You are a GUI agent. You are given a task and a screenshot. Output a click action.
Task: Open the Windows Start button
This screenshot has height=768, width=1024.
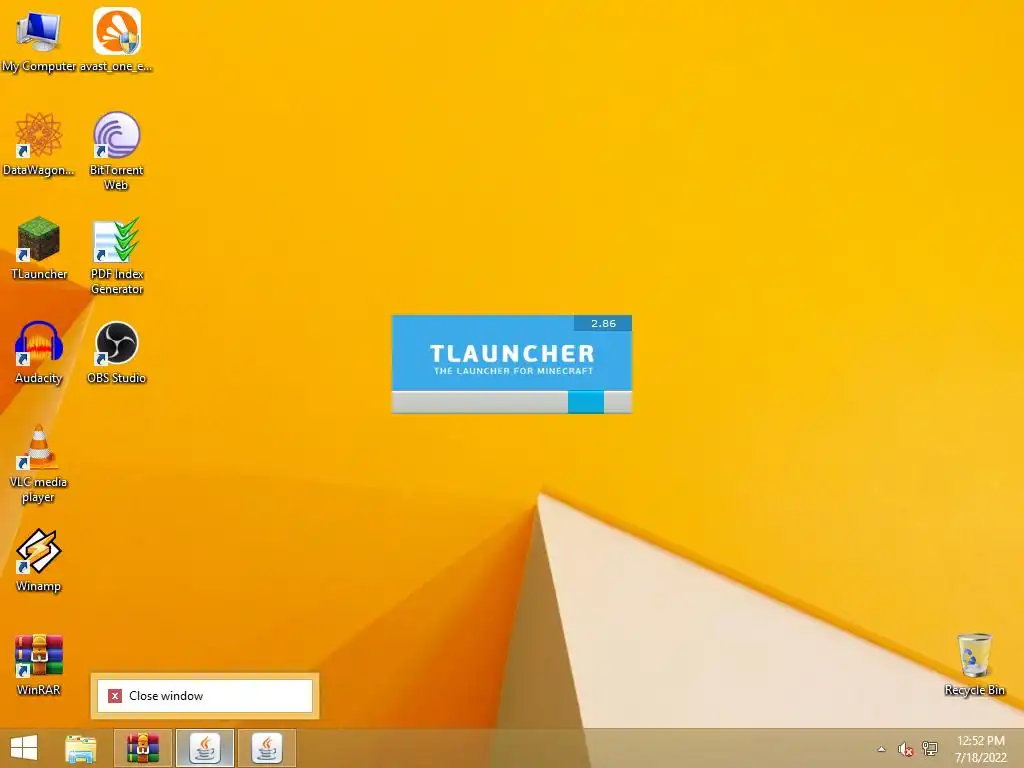[x=24, y=748]
